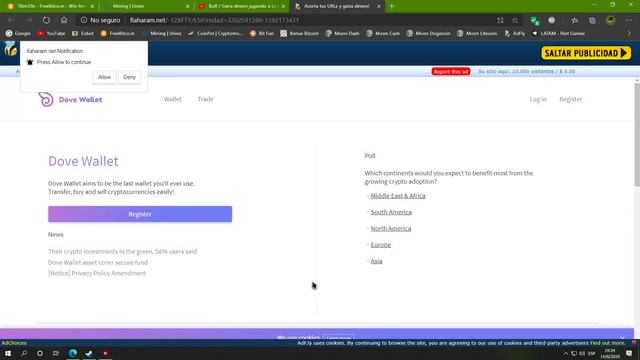Deny the flaharam.net notification
Viewport: 640px width, 360px height.
click(129, 77)
